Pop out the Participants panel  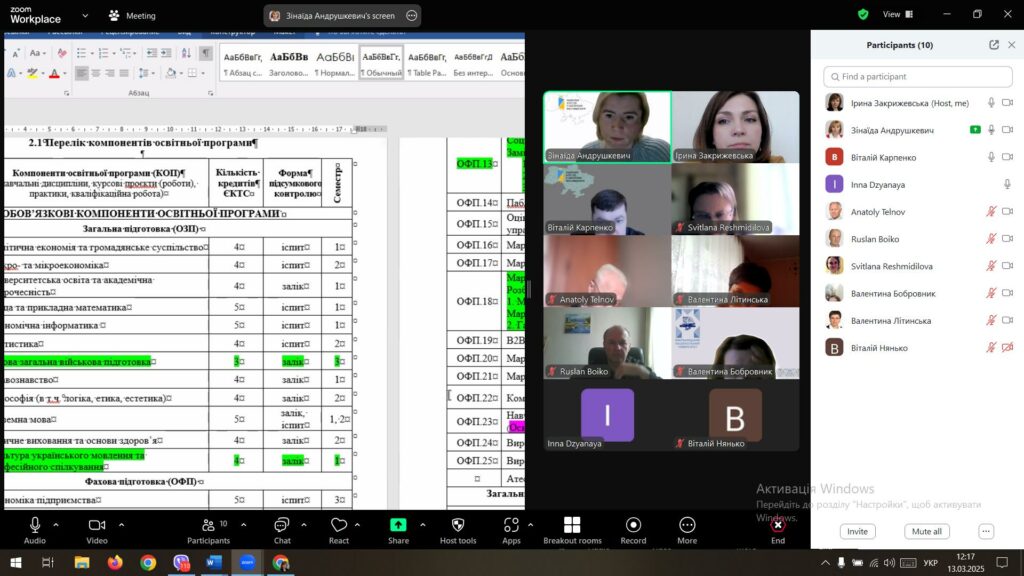click(994, 45)
